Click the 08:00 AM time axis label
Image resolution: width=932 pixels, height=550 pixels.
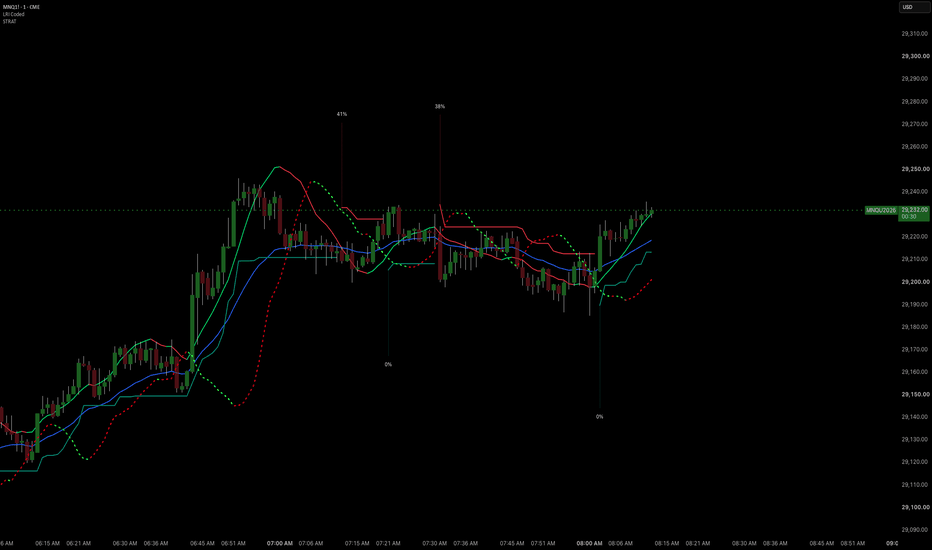[x=590, y=543]
